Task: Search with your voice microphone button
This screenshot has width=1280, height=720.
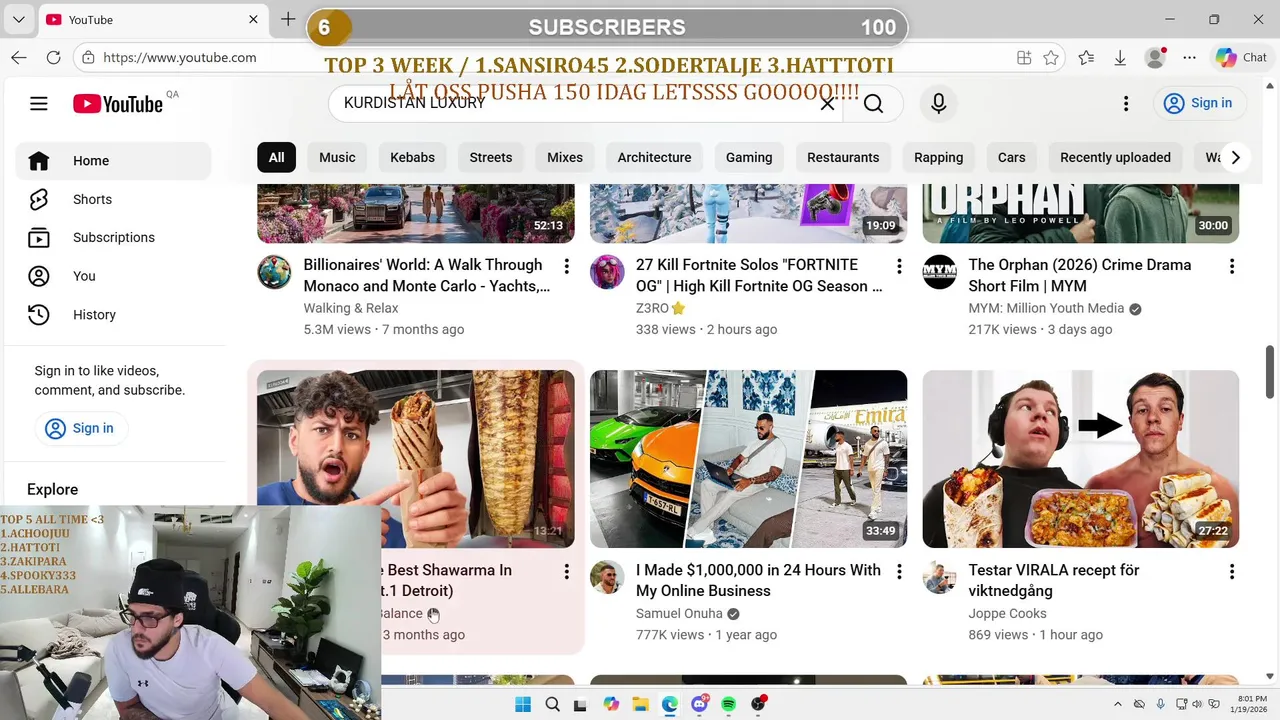Action: [x=938, y=103]
